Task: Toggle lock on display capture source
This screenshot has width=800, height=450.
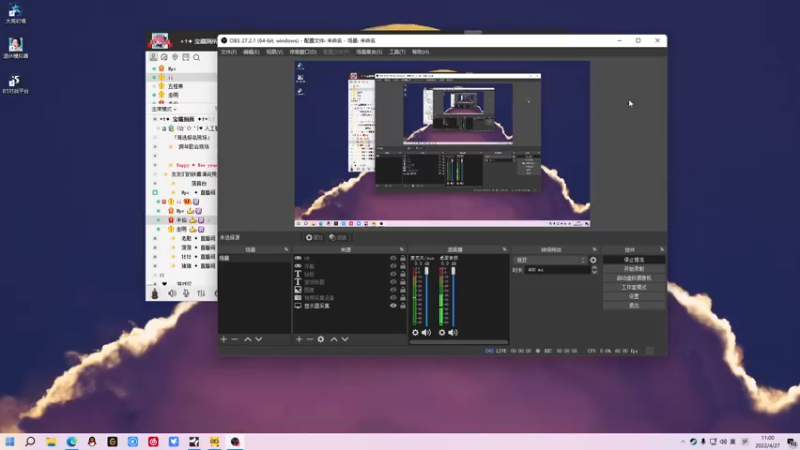Action: (403, 306)
